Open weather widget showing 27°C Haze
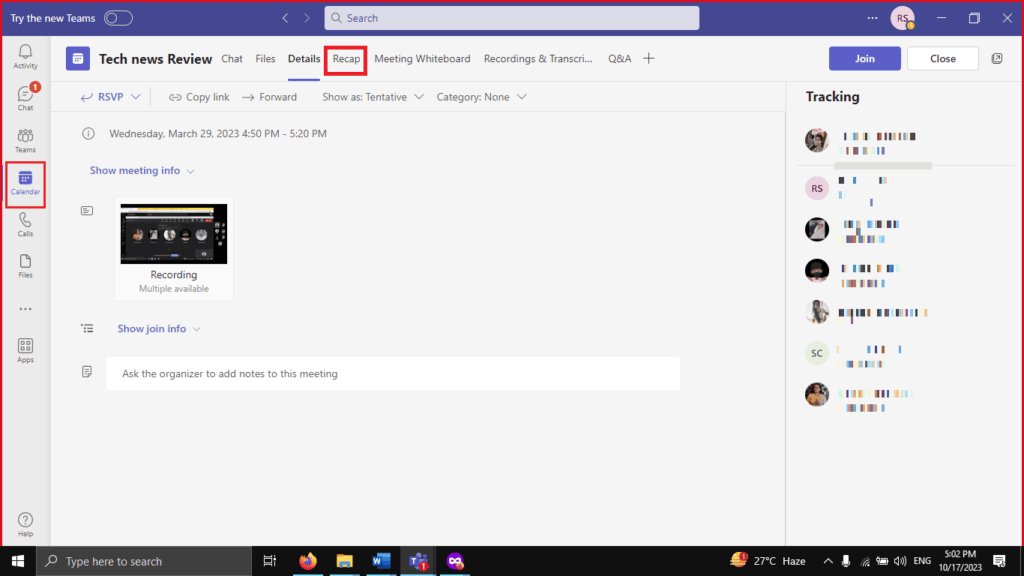 [767, 561]
